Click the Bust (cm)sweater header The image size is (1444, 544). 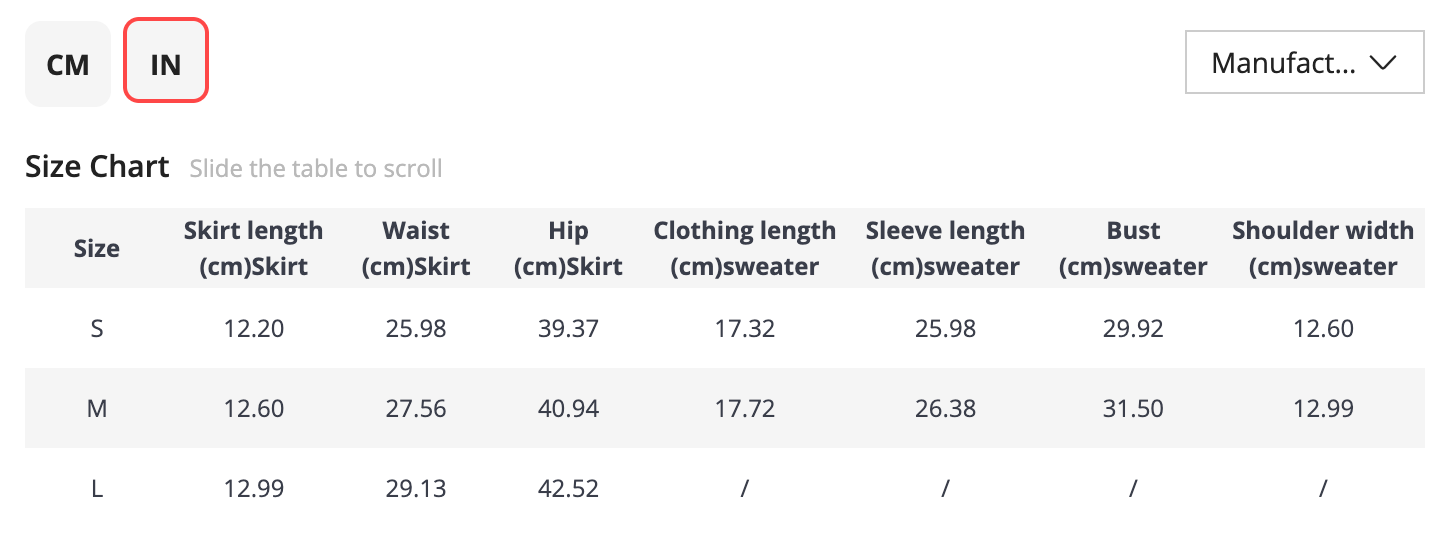1133,249
